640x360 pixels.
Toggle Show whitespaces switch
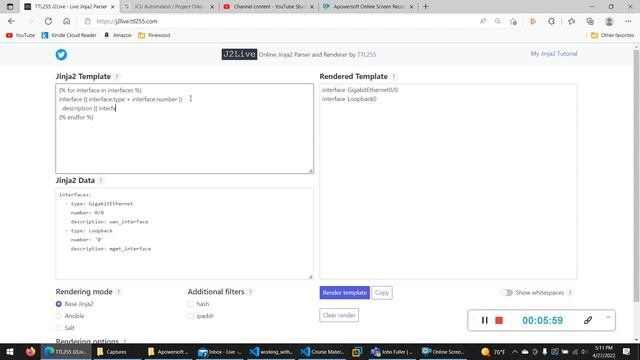(507, 293)
